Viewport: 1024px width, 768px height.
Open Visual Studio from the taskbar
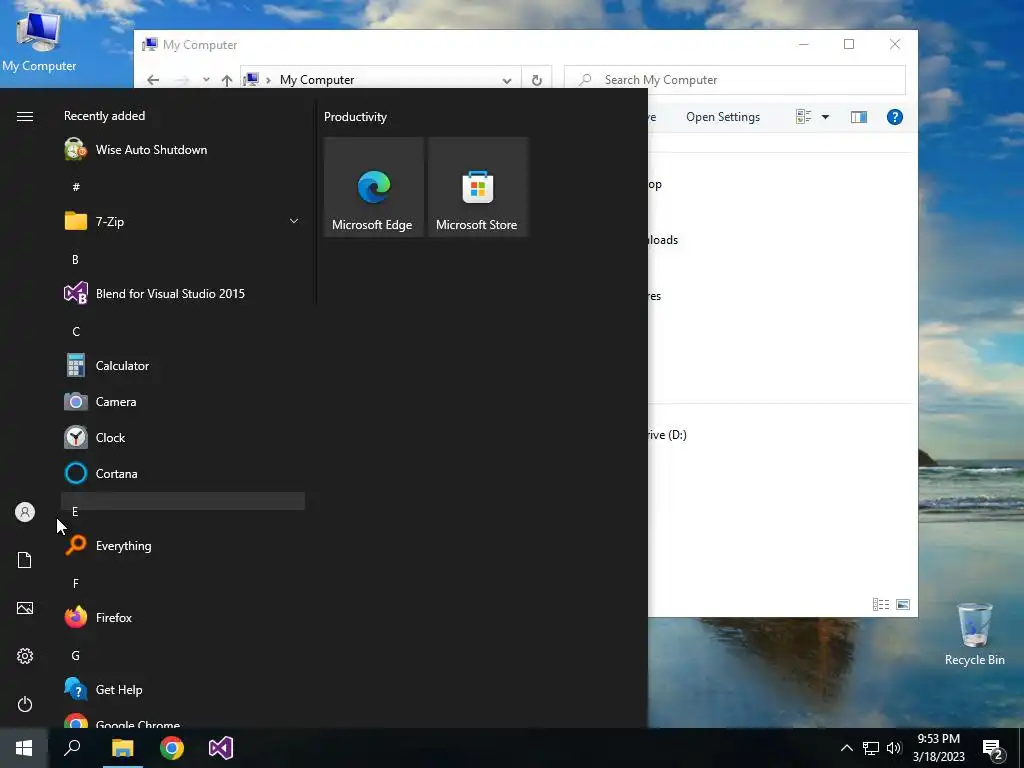click(x=221, y=748)
